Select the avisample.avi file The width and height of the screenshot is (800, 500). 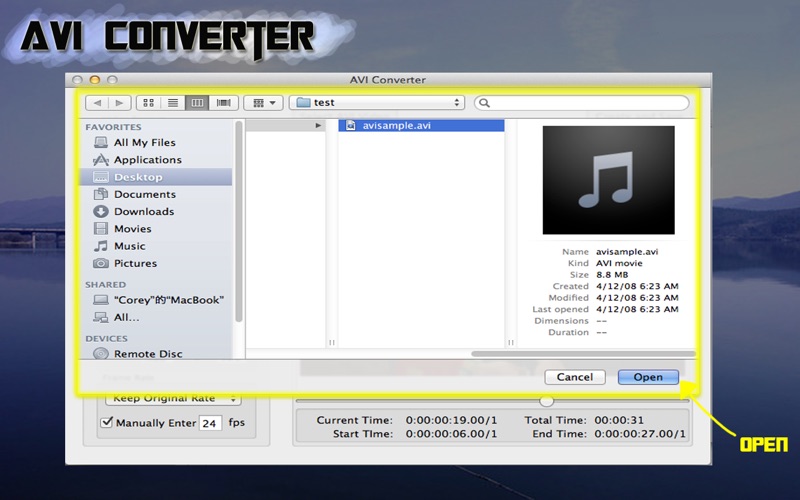click(421, 126)
